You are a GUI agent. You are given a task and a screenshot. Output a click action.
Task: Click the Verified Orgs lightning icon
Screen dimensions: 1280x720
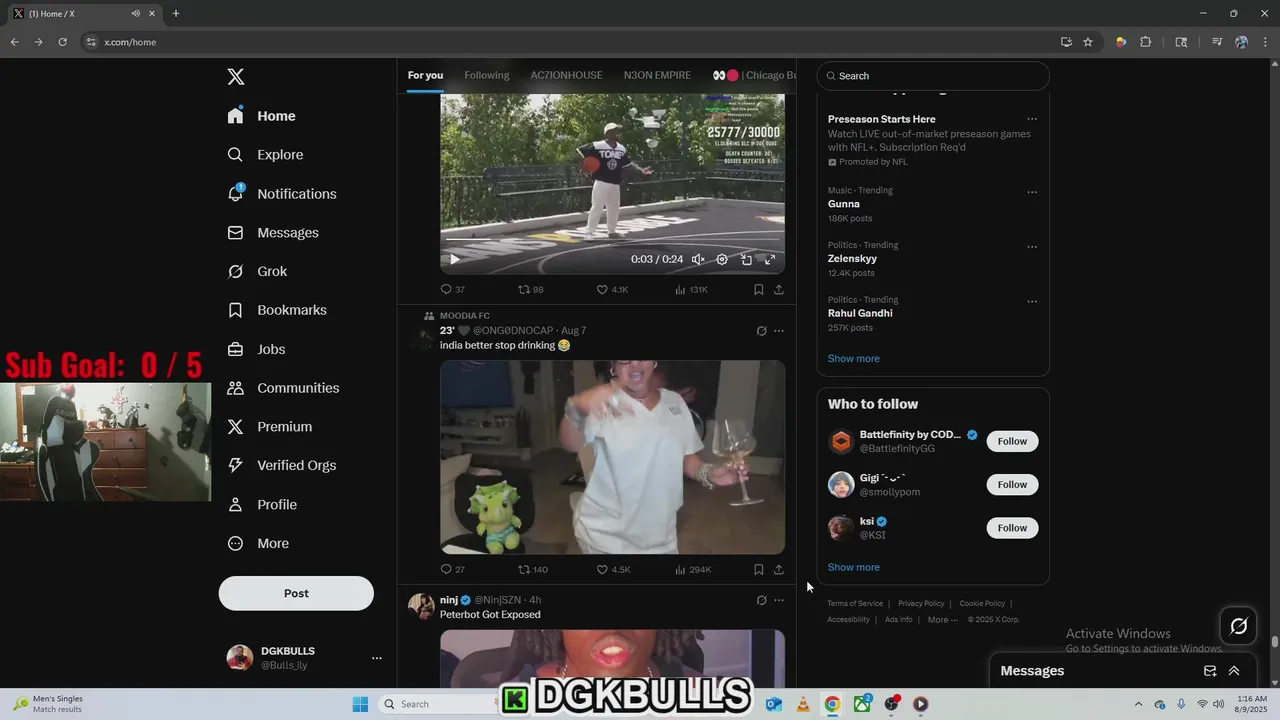235,465
